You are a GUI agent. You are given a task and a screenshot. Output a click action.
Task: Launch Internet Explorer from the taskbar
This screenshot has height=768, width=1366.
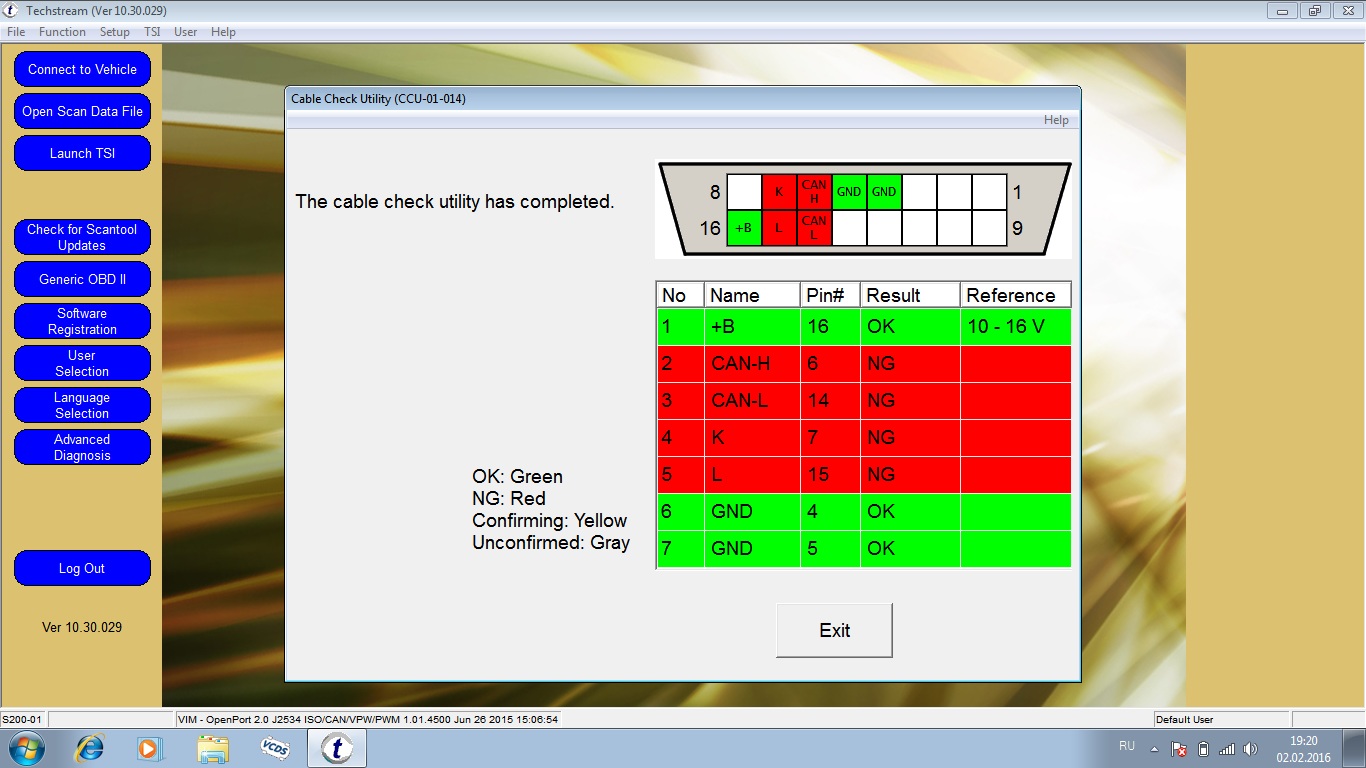point(90,748)
